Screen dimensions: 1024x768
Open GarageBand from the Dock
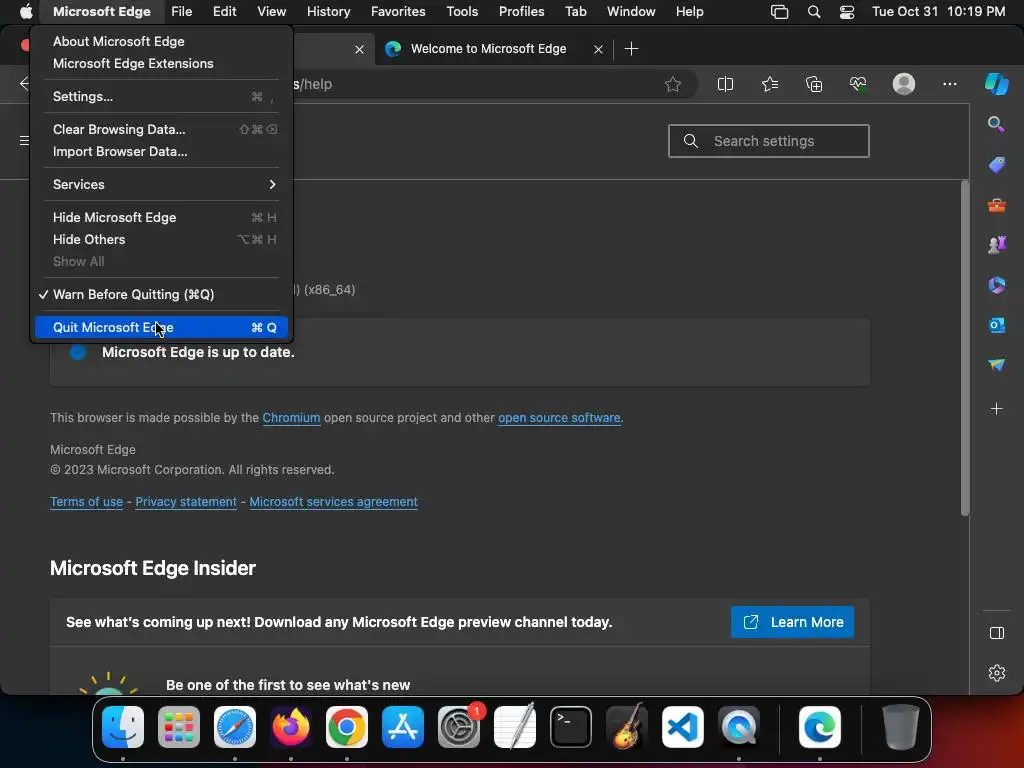pos(627,727)
